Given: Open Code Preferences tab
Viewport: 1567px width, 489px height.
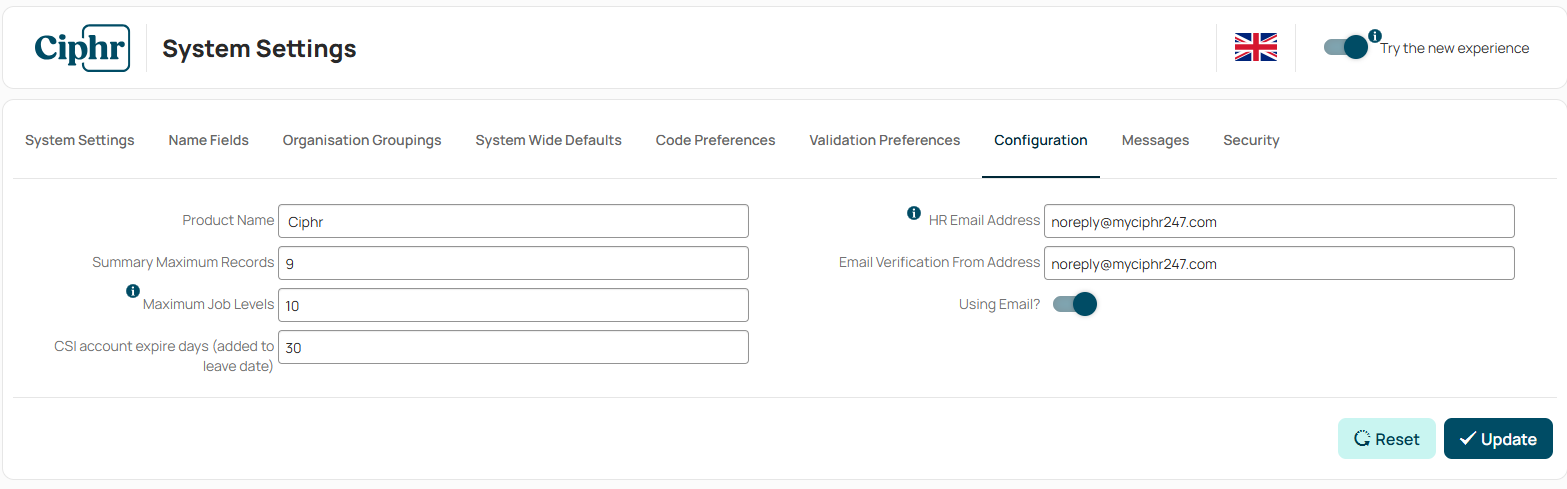Looking at the screenshot, I should click(x=716, y=140).
